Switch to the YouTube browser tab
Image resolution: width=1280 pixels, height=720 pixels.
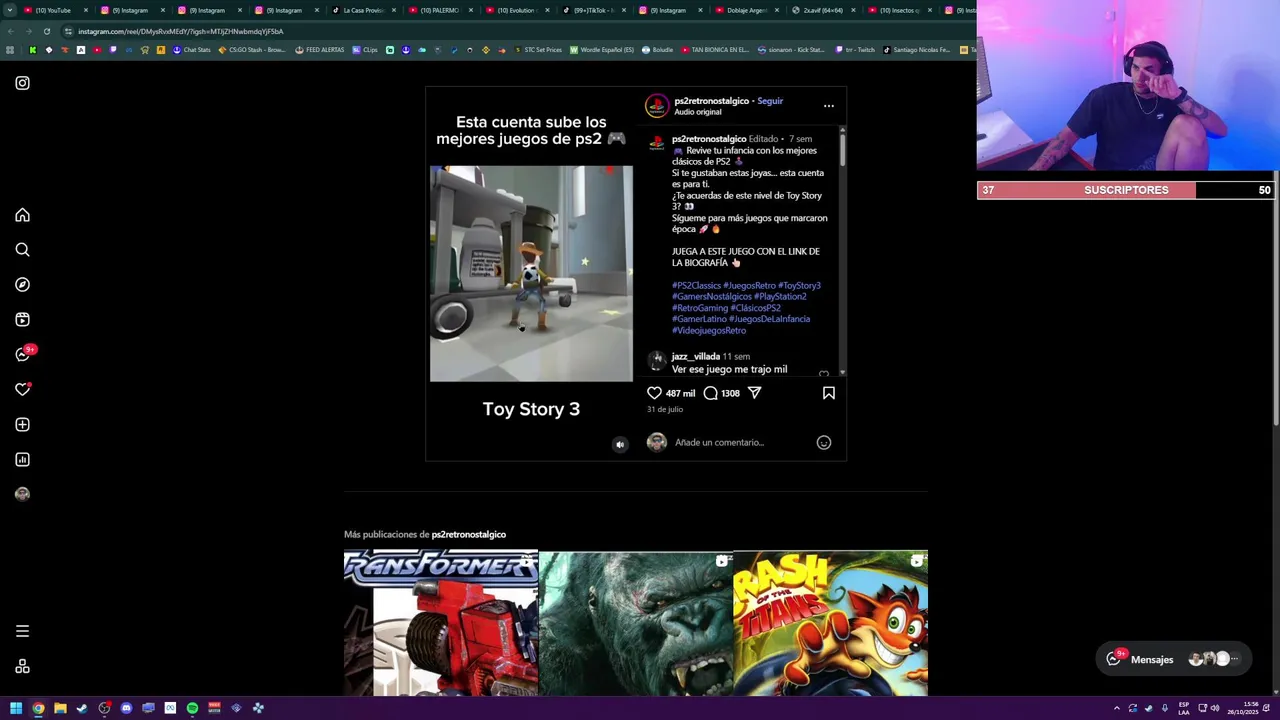point(54,10)
